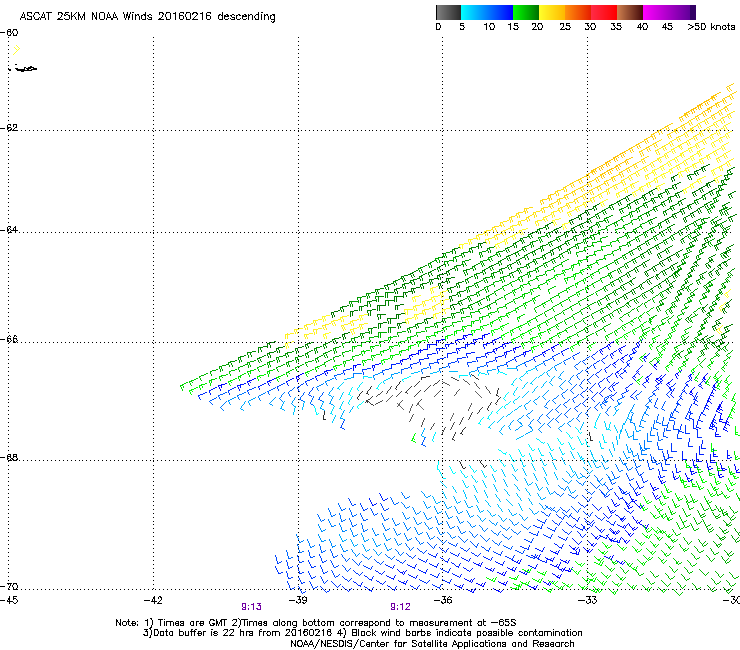Click the '>50 knots' legend label

coord(711,27)
